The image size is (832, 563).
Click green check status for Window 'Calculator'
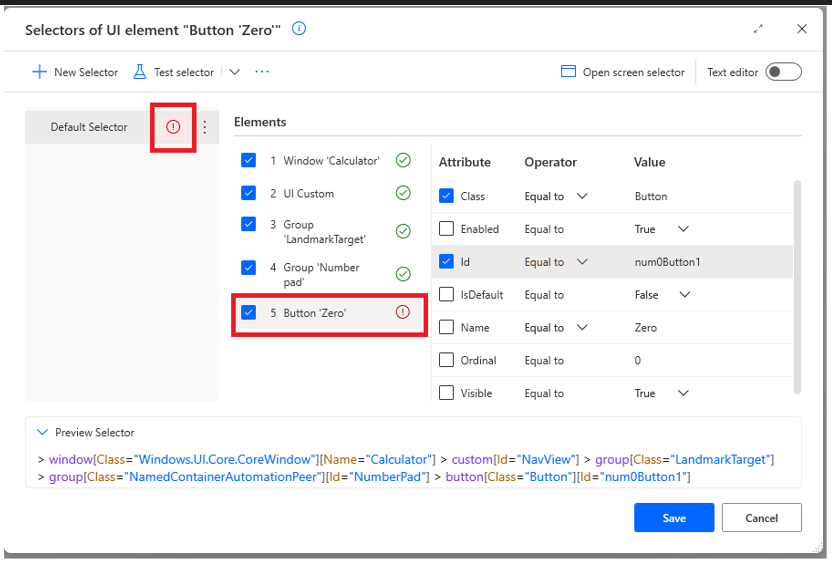click(403, 160)
